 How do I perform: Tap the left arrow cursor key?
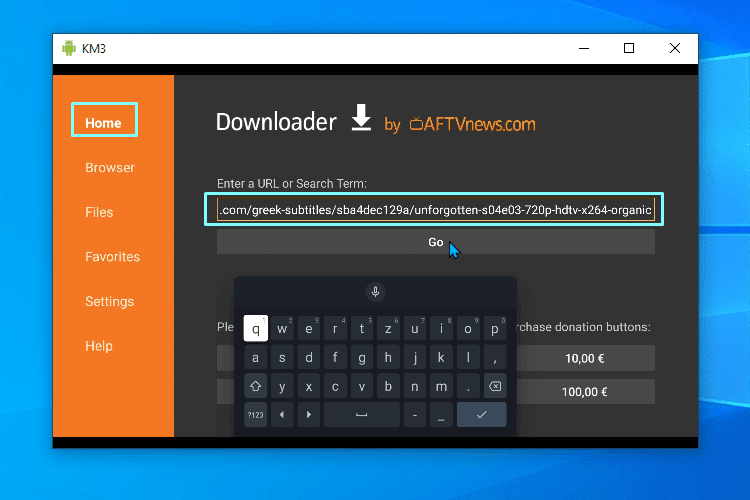[x=282, y=414]
